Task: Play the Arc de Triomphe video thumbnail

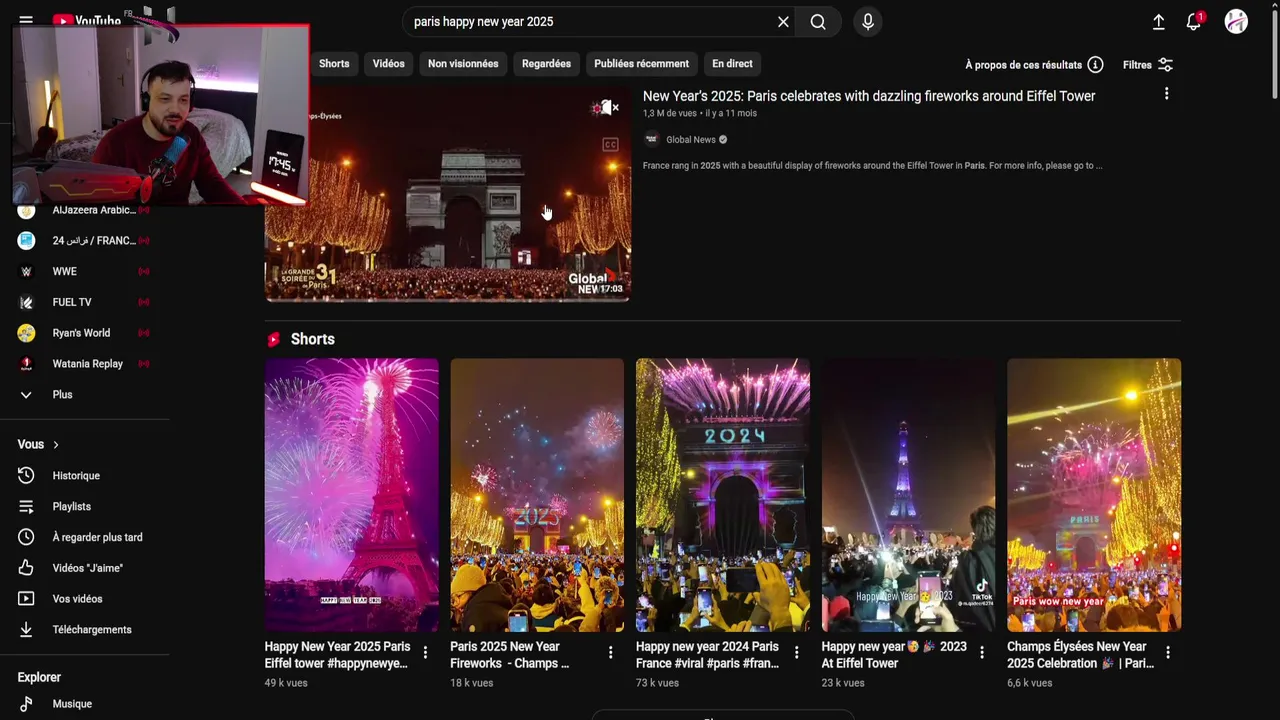Action: click(447, 195)
